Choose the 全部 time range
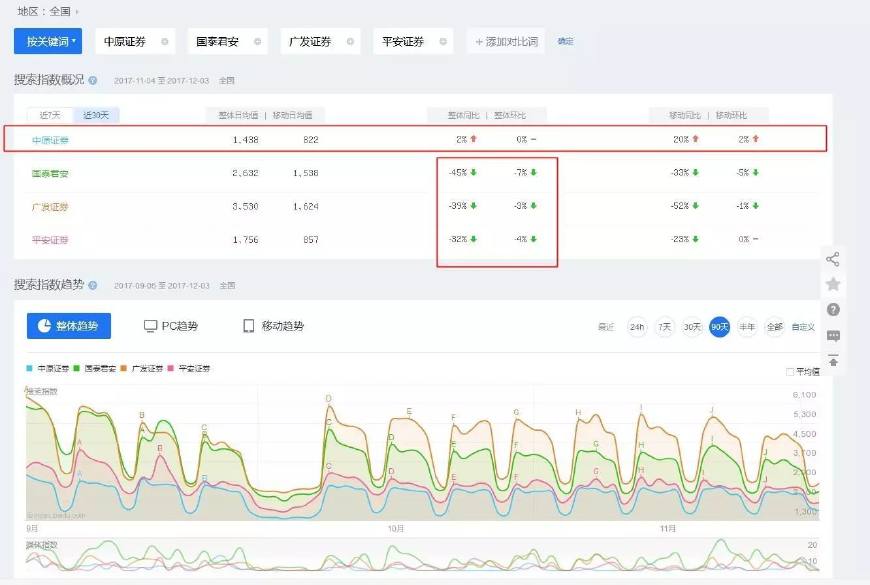The image size is (870, 585). 775,327
